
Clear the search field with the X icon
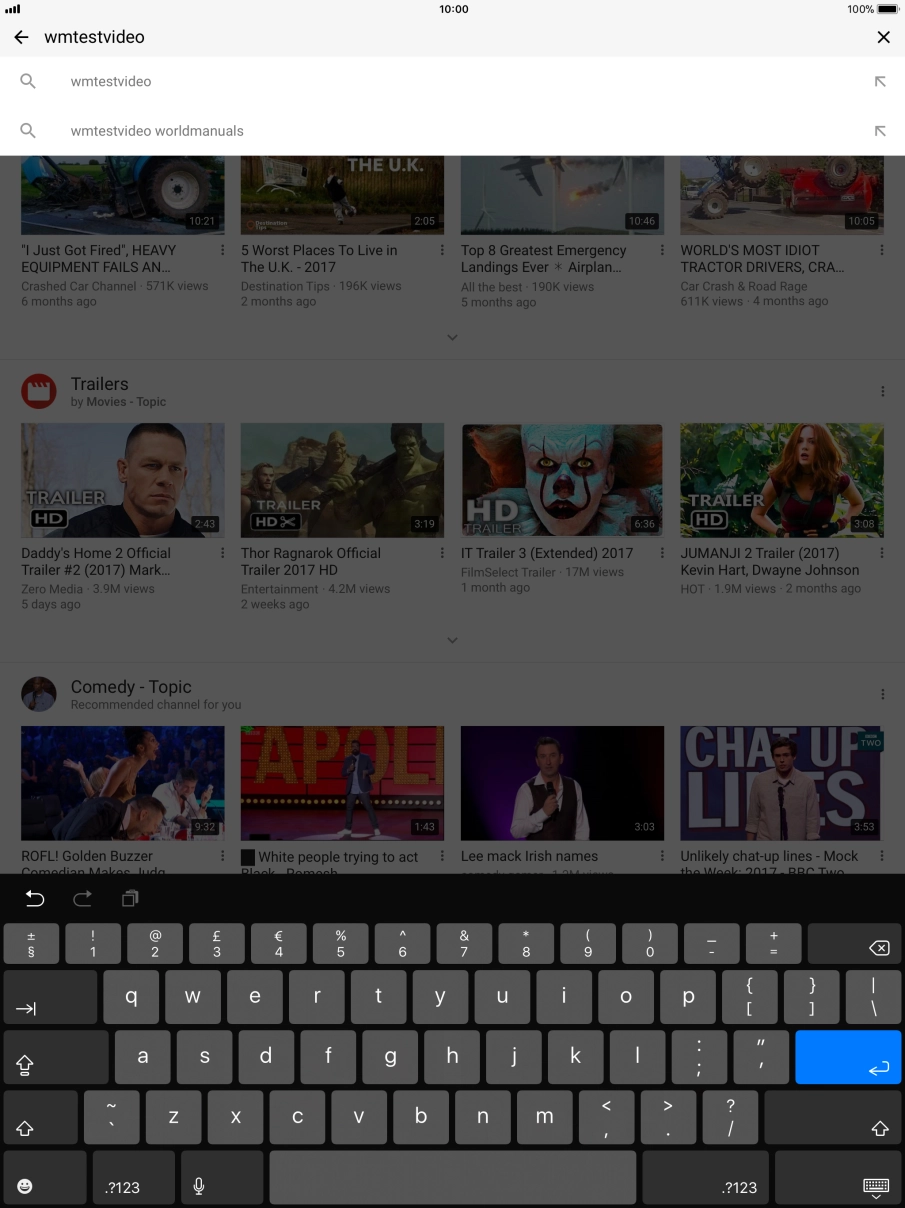pos(883,37)
